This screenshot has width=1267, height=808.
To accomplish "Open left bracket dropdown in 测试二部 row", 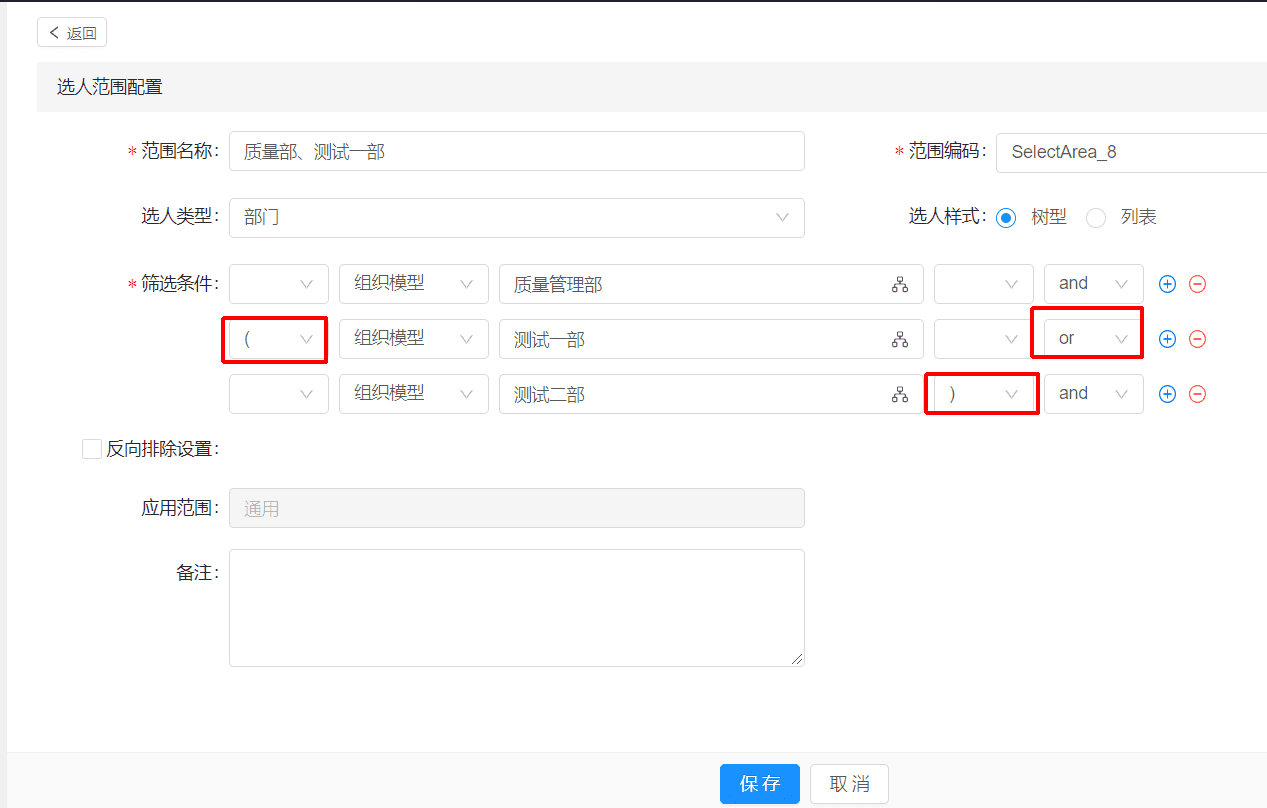I will 279,394.
